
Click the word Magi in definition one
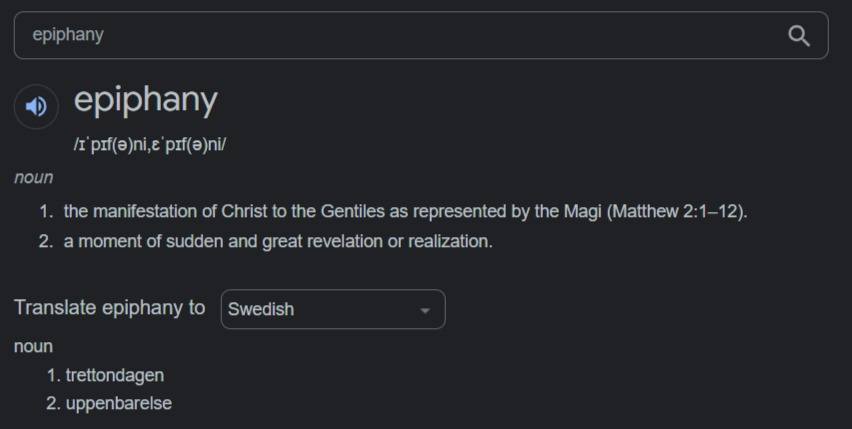[x=581, y=212]
